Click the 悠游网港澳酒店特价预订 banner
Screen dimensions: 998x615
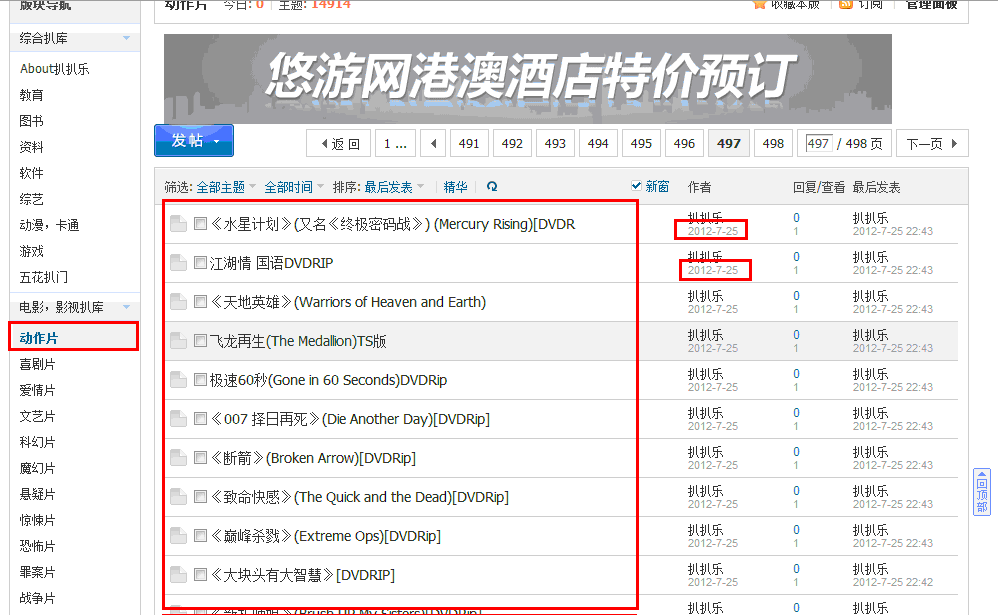tap(528, 78)
